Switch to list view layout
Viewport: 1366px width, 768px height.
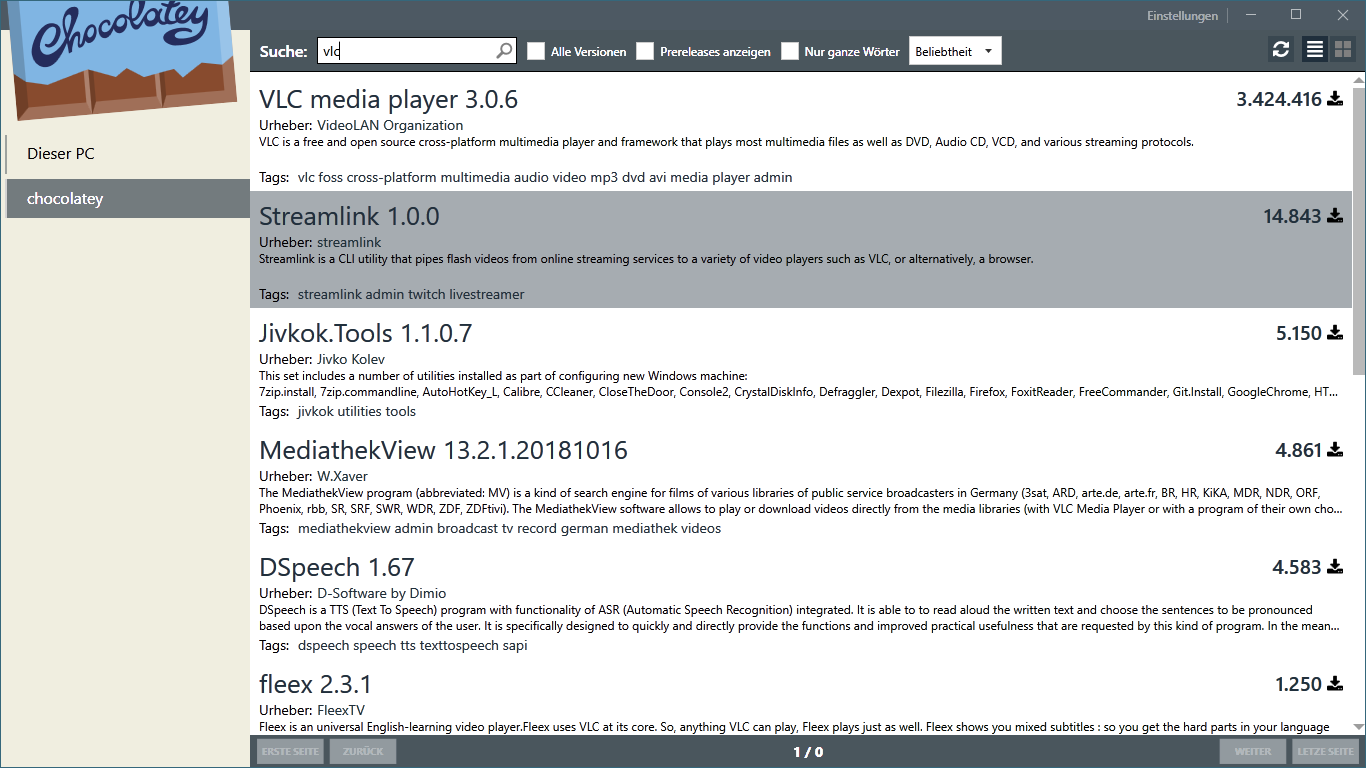click(1314, 50)
